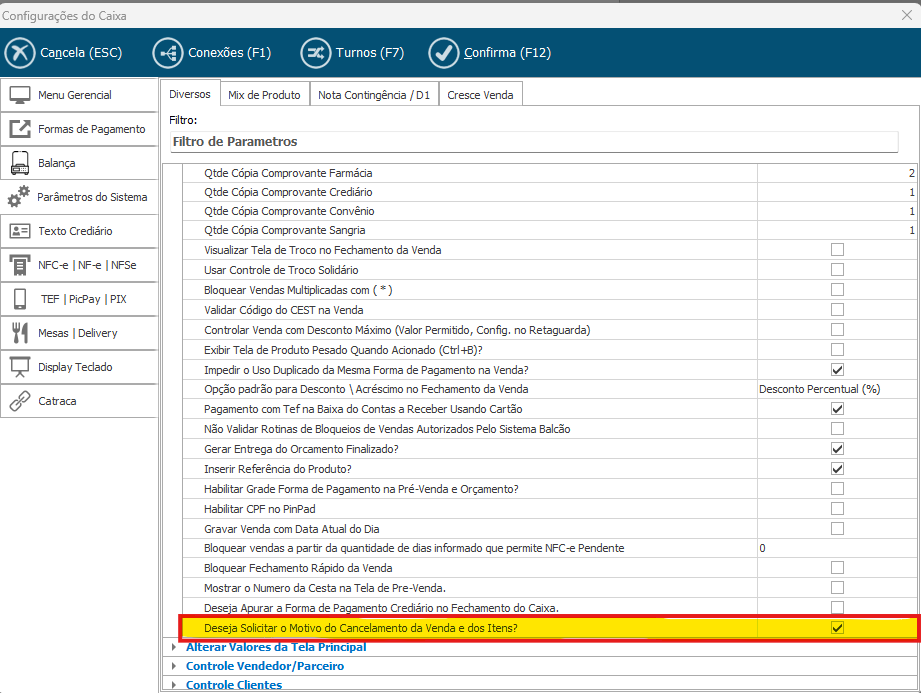
Task: Open Menu Gerencial monitor icon
Action: click(x=20, y=95)
